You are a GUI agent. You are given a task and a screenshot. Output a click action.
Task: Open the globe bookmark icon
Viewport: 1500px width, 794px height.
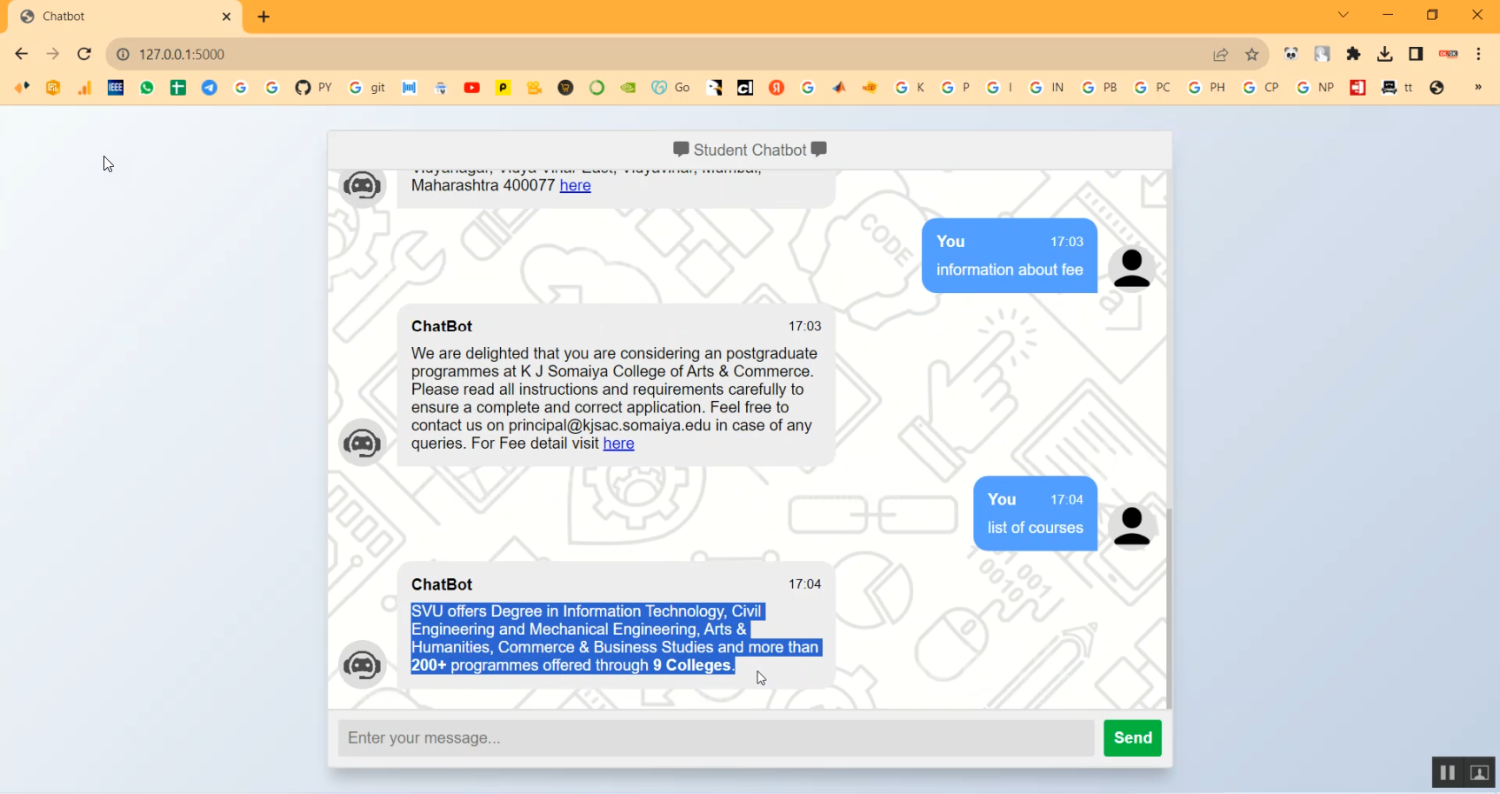tap(1437, 88)
